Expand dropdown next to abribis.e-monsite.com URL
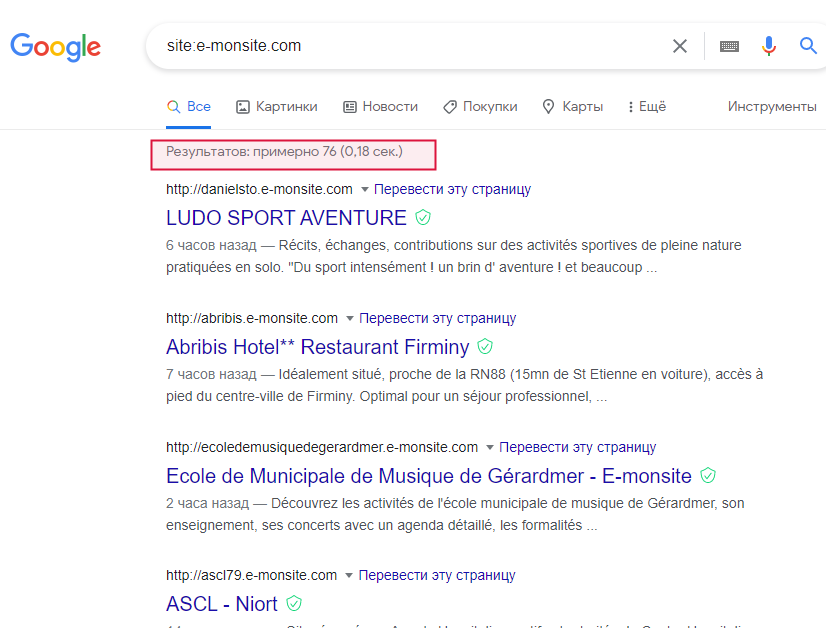Image resolution: width=826 pixels, height=628 pixels. click(x=349, y=319)
